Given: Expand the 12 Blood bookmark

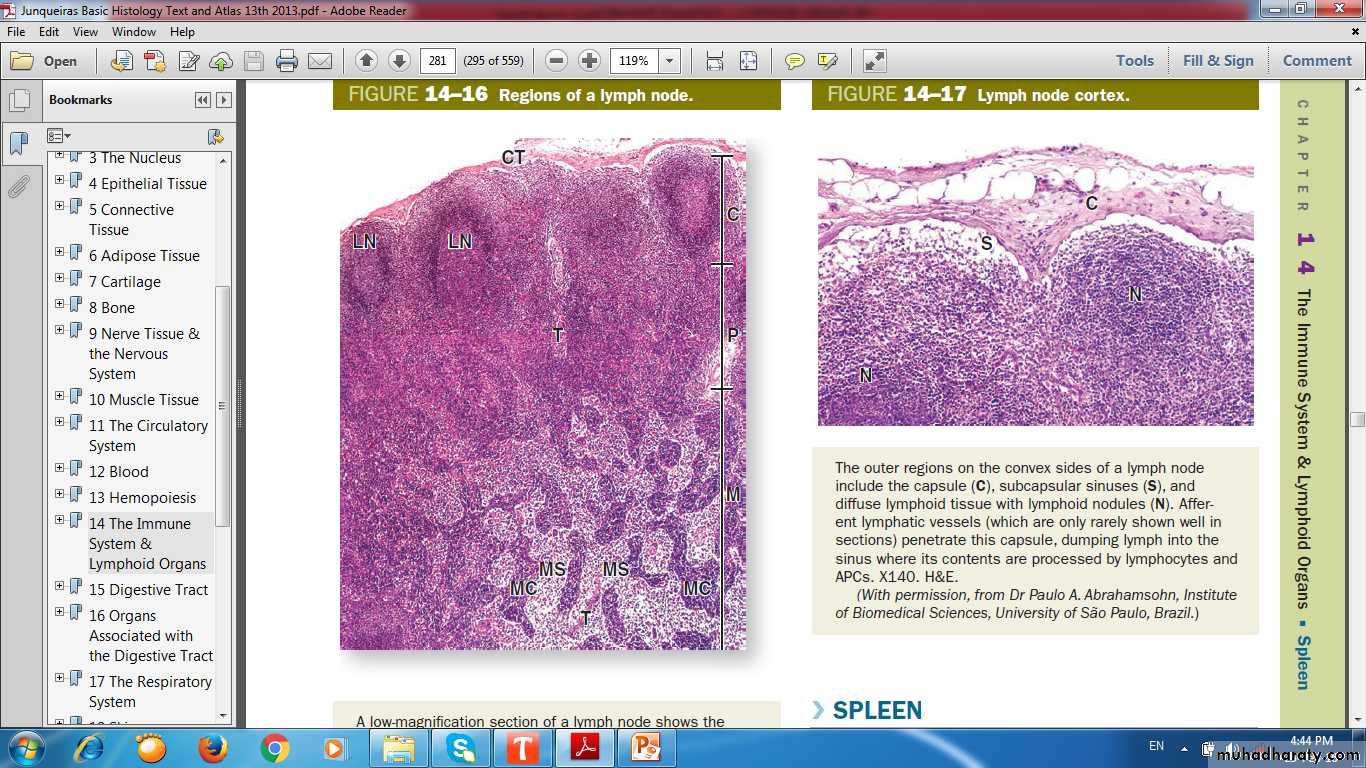Looking at the screenshot, I should pos(59,468).
